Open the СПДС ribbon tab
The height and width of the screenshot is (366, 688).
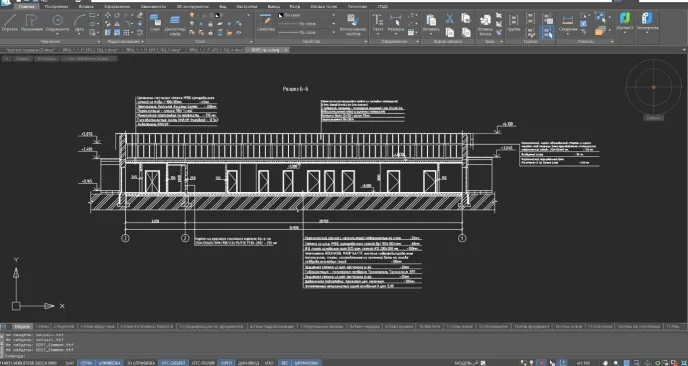coord(382,7)
